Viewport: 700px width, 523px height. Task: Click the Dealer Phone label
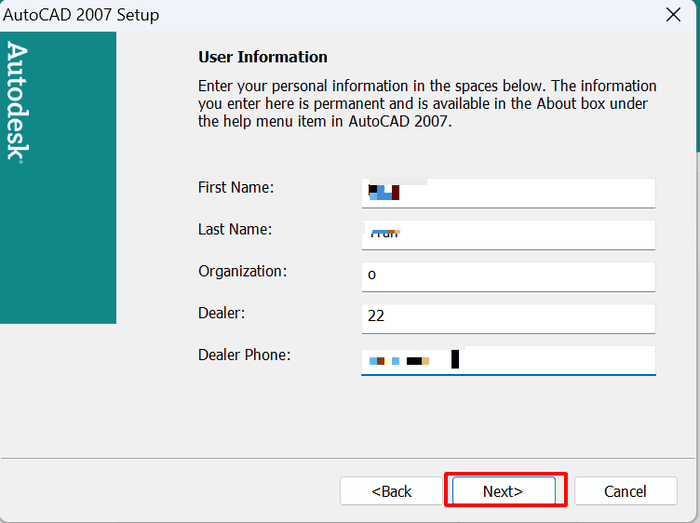[x=244, y=355]
